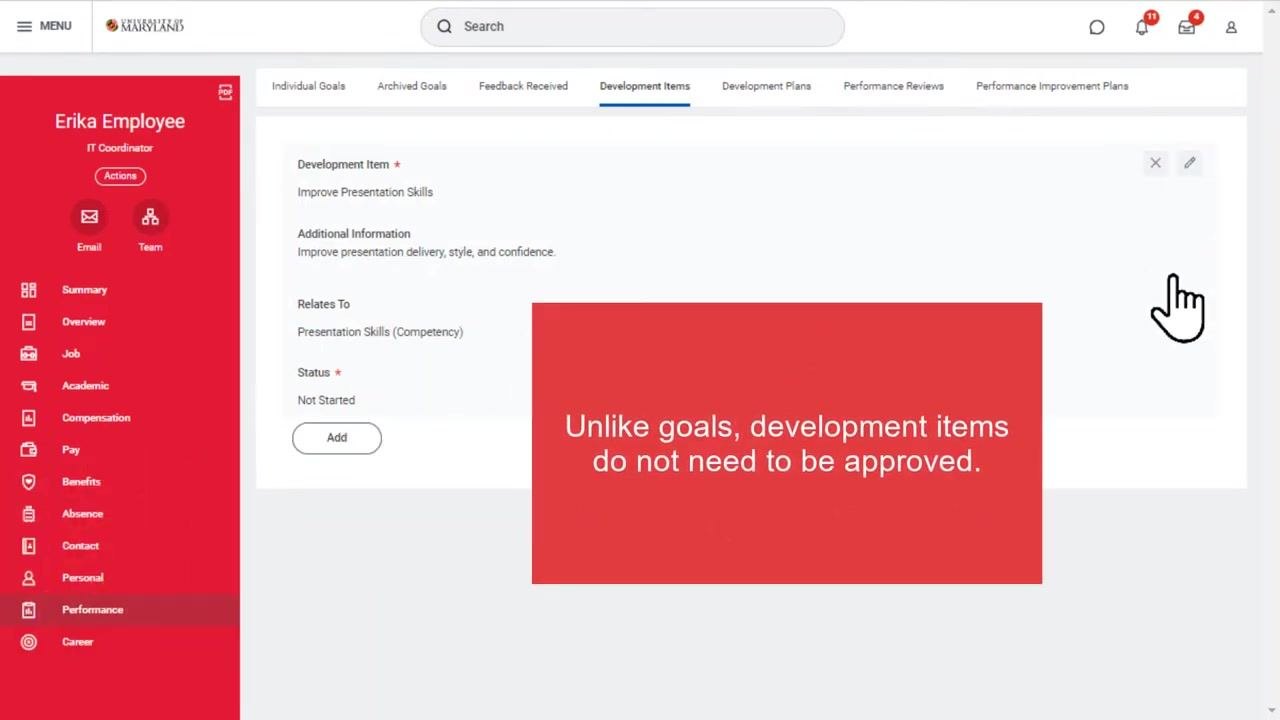Click the Add button
This screenshot has height=720, width=1280.
(x=337, y=438)
